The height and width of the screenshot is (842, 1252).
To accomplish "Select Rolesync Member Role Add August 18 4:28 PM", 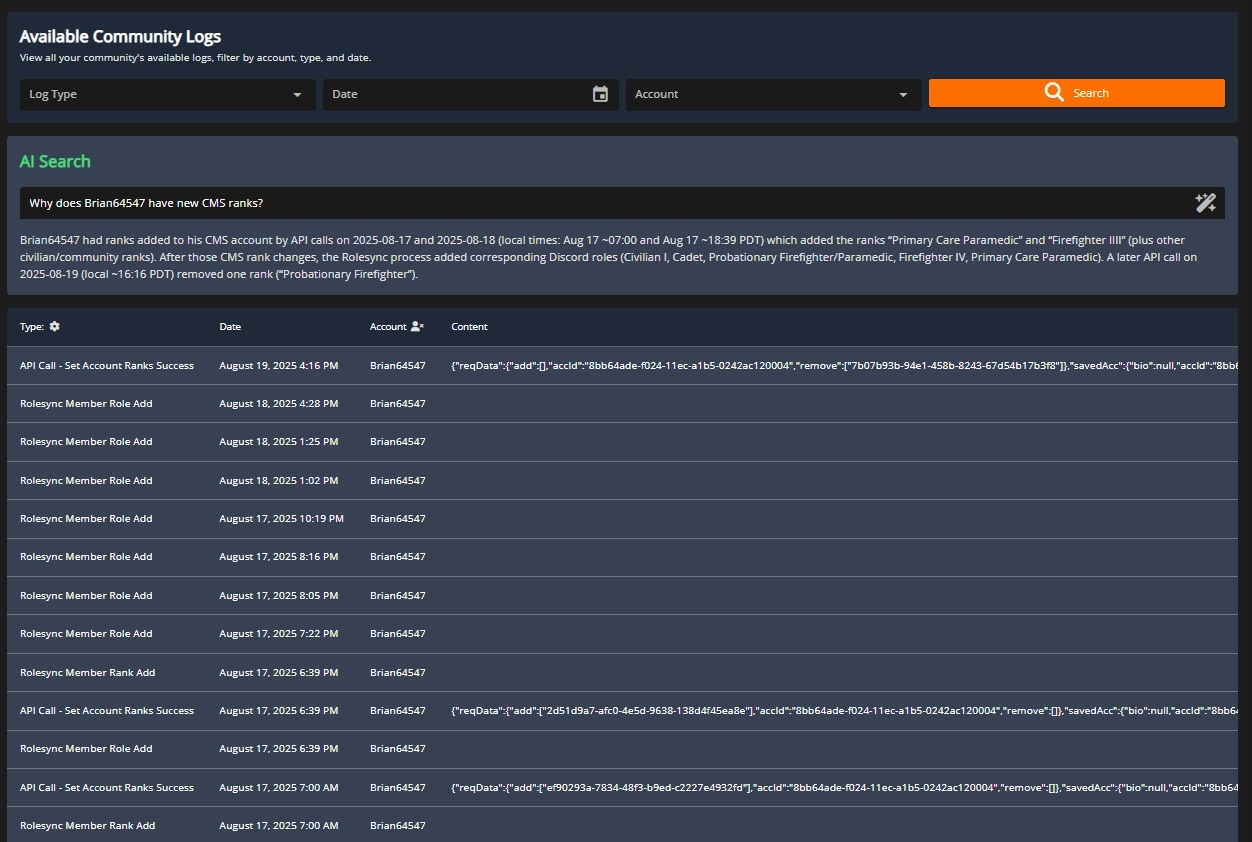I will (x=86, y=404).
